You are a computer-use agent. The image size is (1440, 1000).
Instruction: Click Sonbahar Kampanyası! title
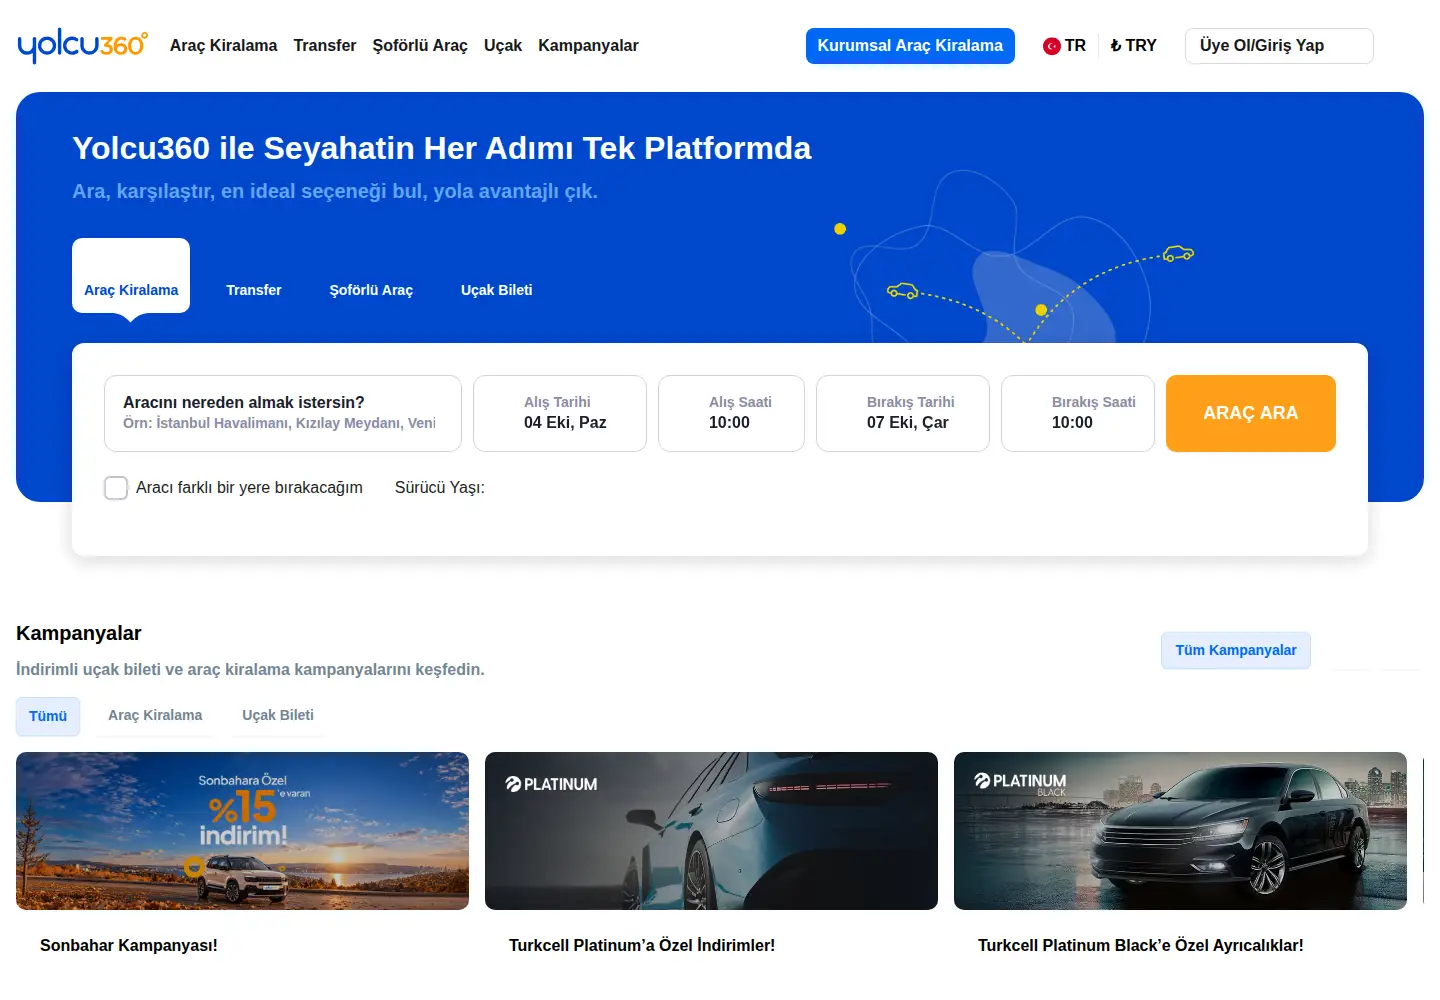[x=129, y=945]
